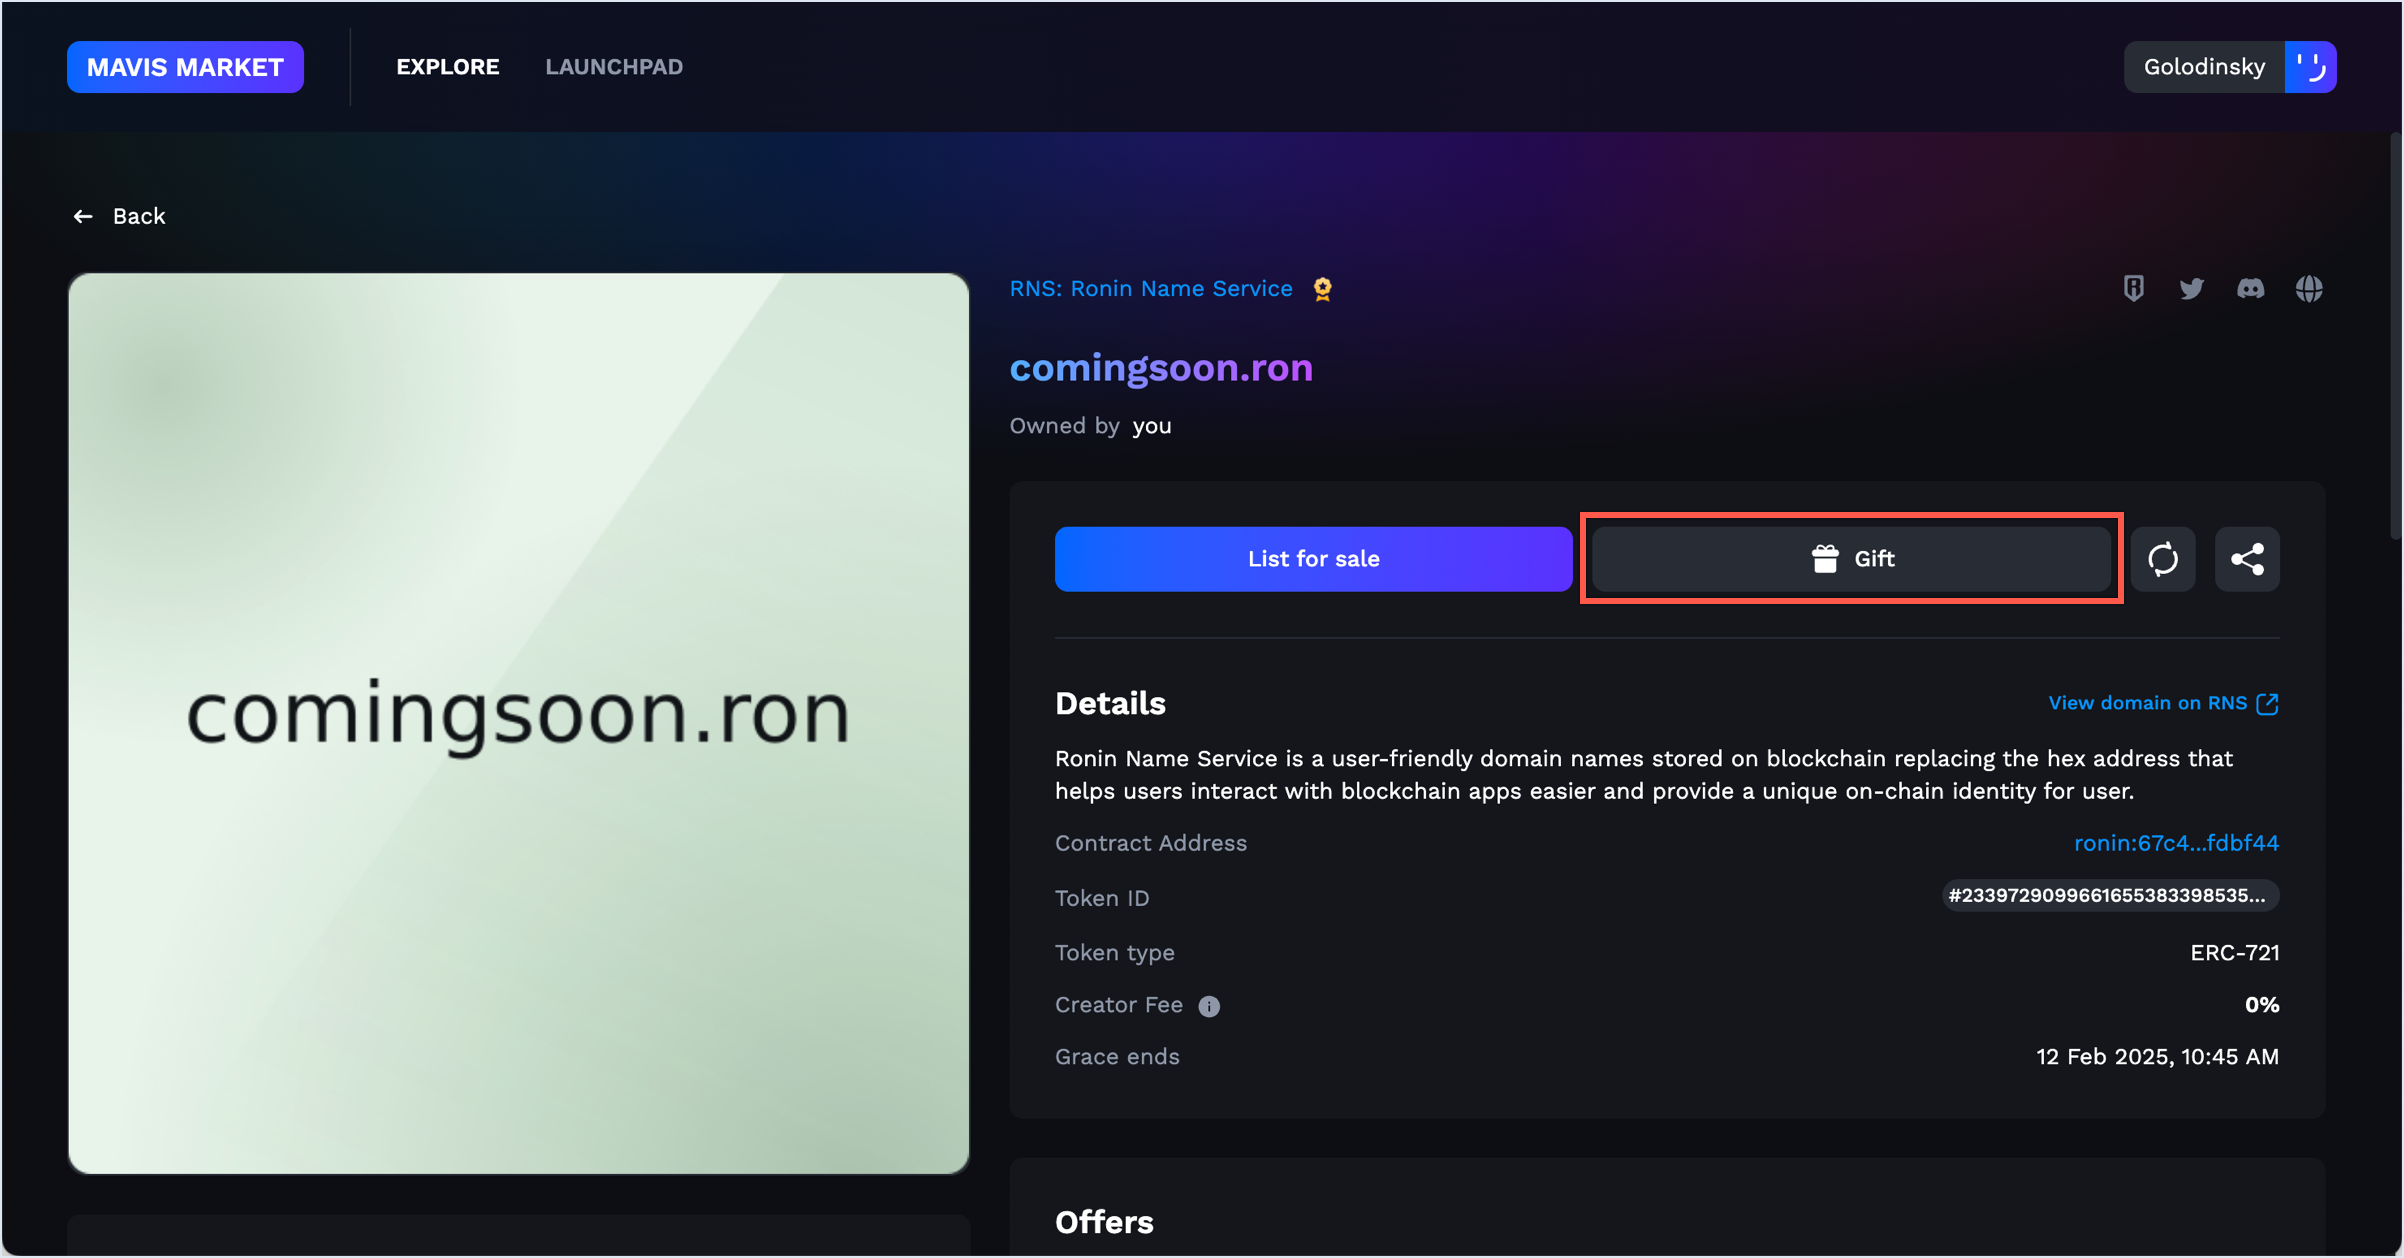2404x1258 pixels.
Task: Click the smiley avatar icon
Action: pyautogui.click(x=2310, y=67)
